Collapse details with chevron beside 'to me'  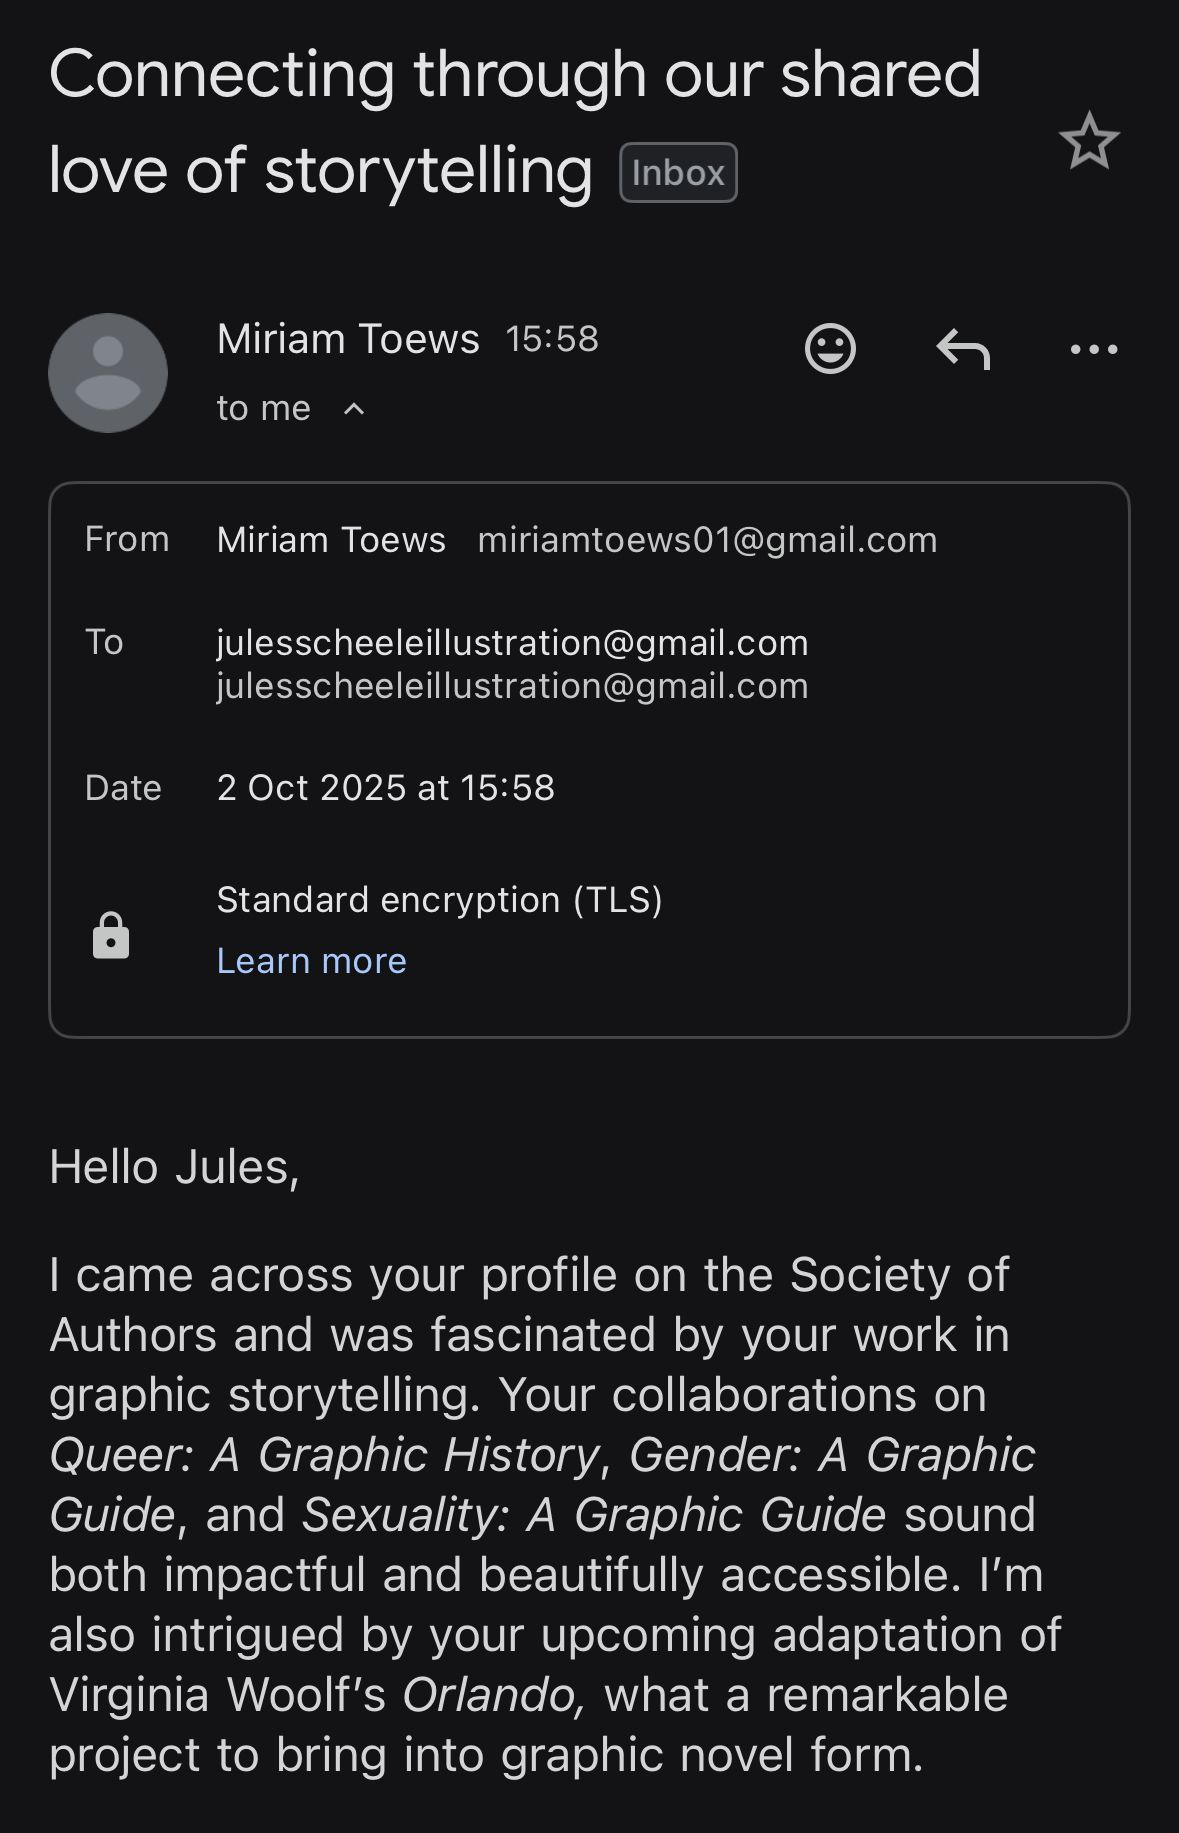pos(354,409)
